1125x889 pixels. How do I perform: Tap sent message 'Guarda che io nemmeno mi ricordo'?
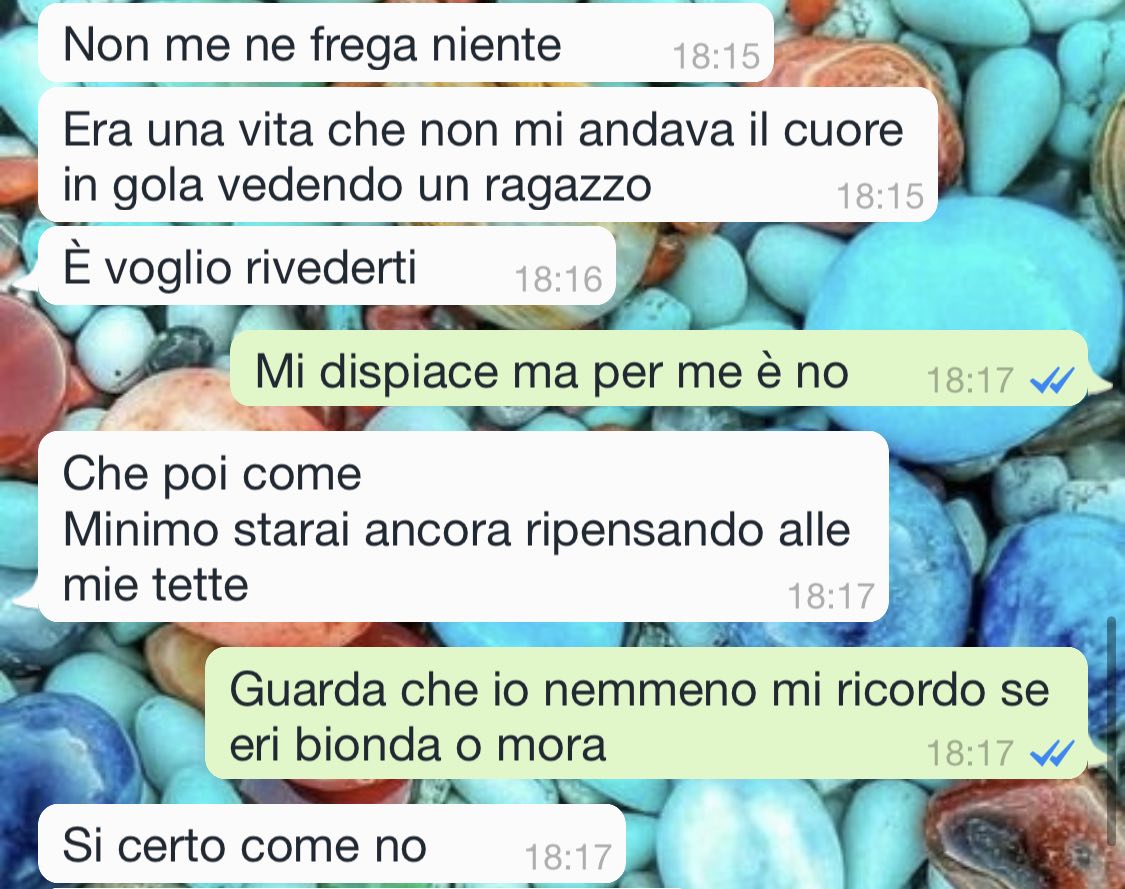coord(646,714)
